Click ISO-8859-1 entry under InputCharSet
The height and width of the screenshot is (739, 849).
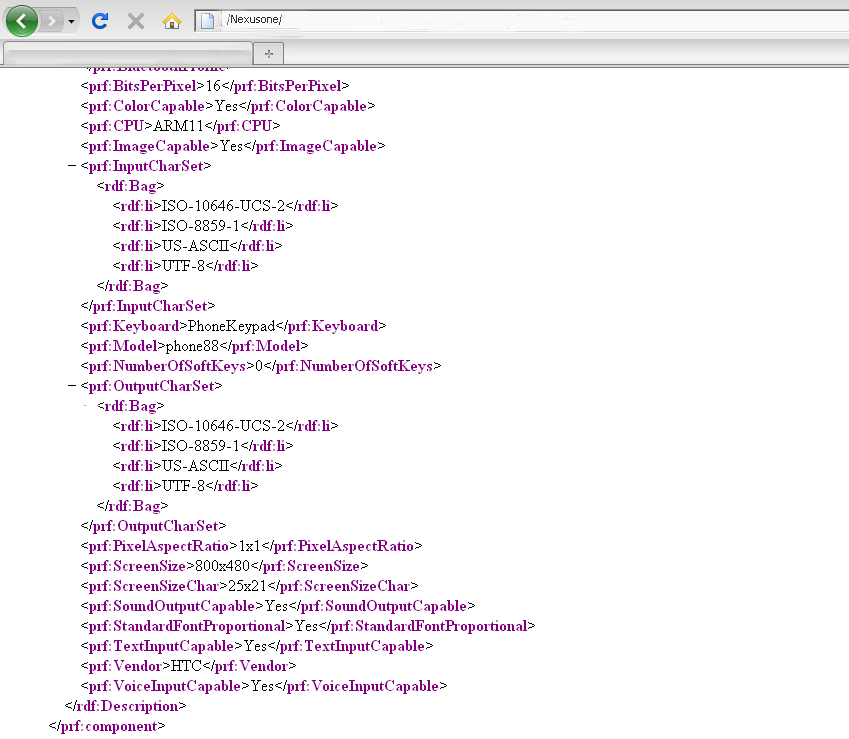(201, 226)
